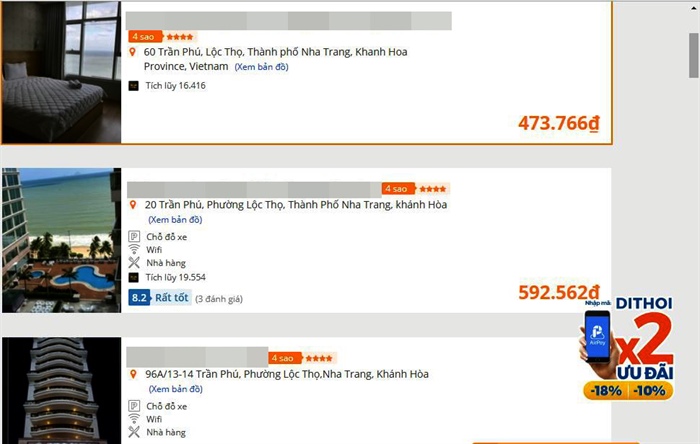Open the pool view thumbnail of the second hotel
The height and width of the screenshot is (444, 700).
(x=61, y=240)
